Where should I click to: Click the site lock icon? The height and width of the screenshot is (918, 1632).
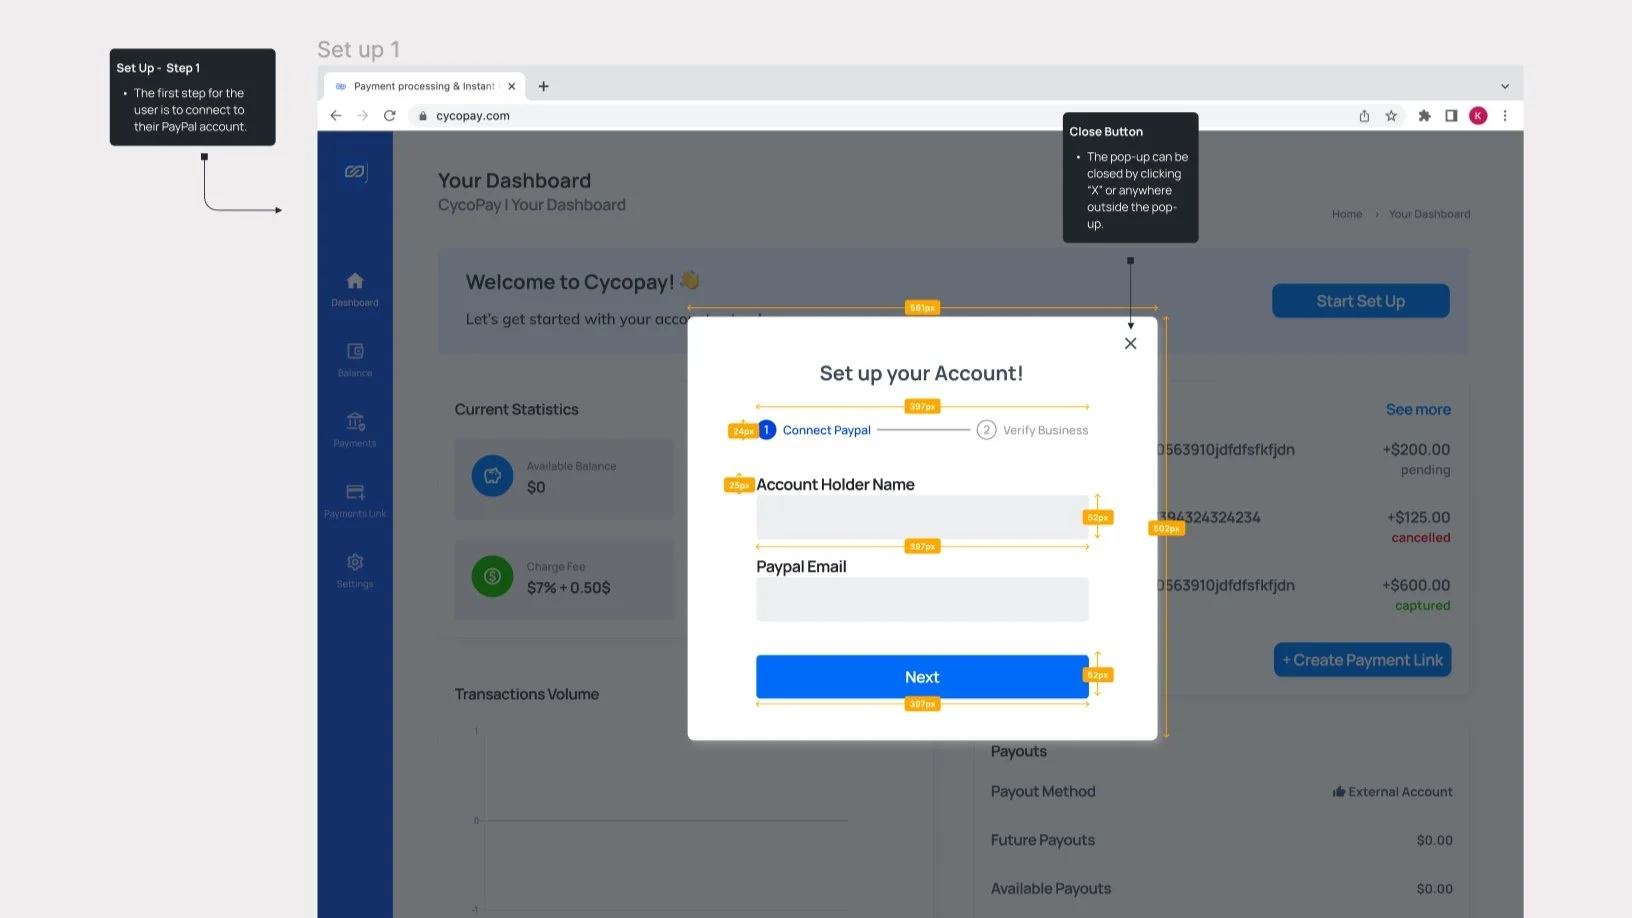pos(423,116)
